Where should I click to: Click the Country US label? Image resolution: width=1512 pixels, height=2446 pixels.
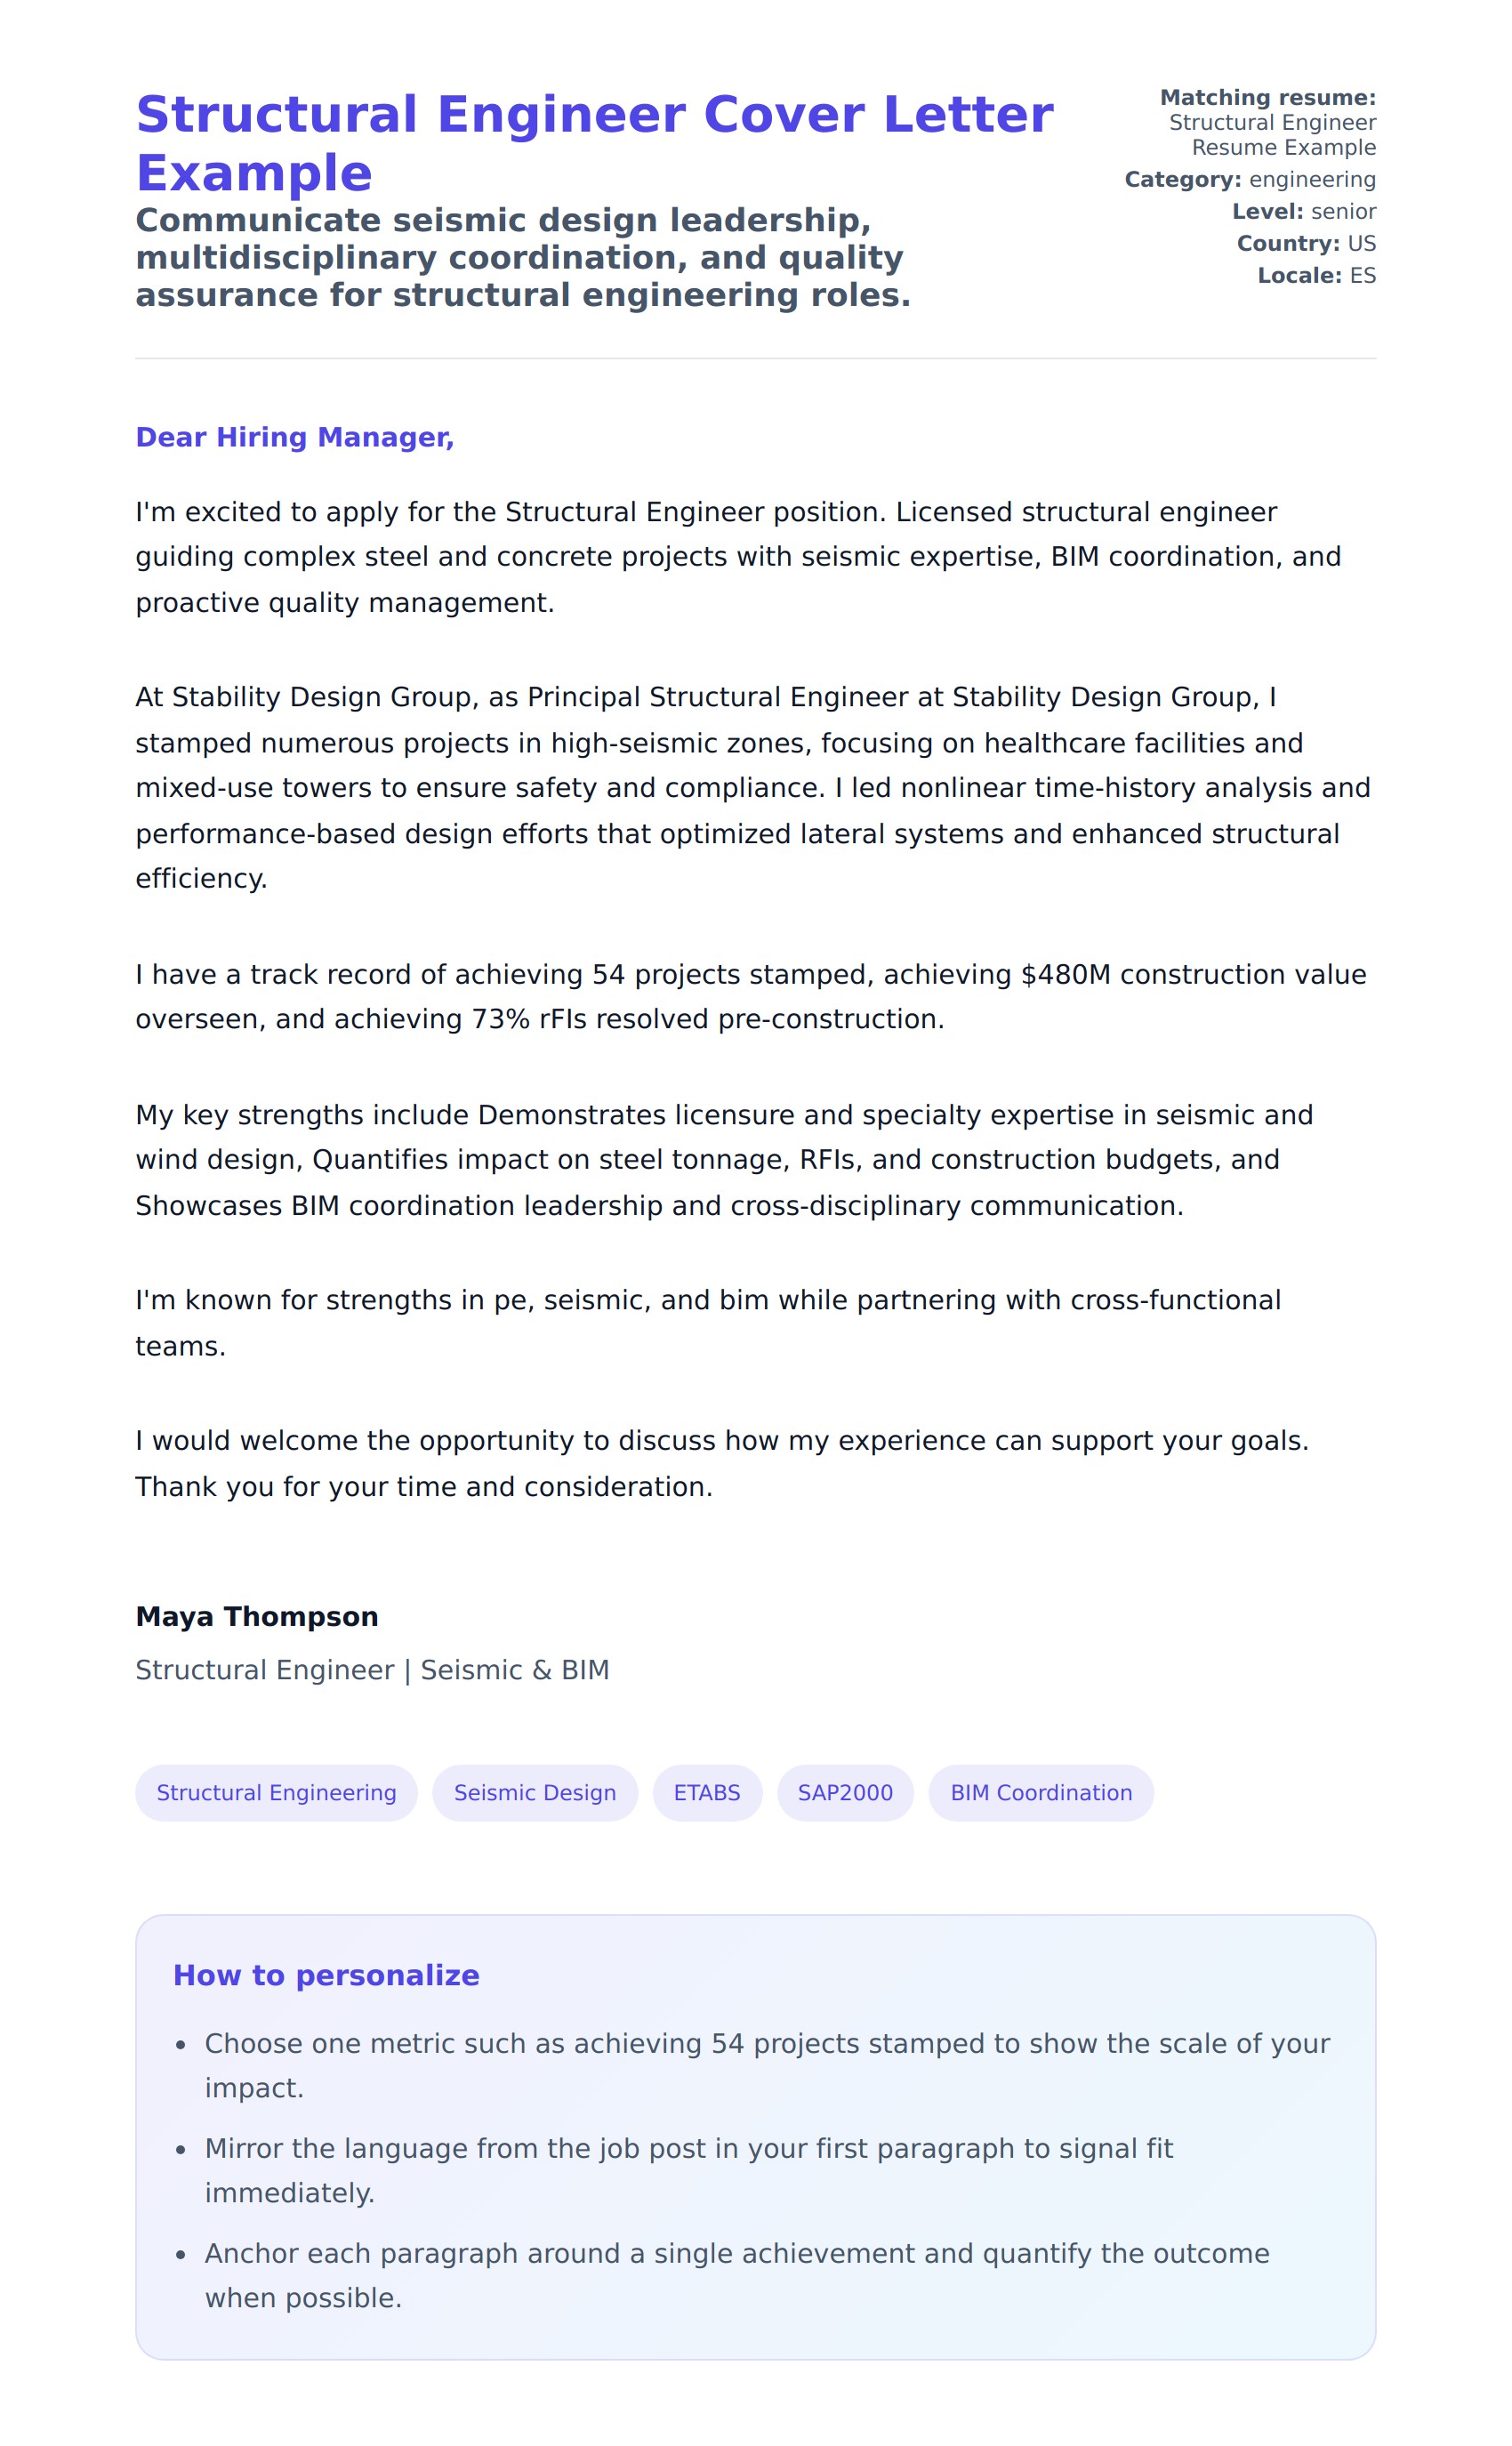[1306, 243]
